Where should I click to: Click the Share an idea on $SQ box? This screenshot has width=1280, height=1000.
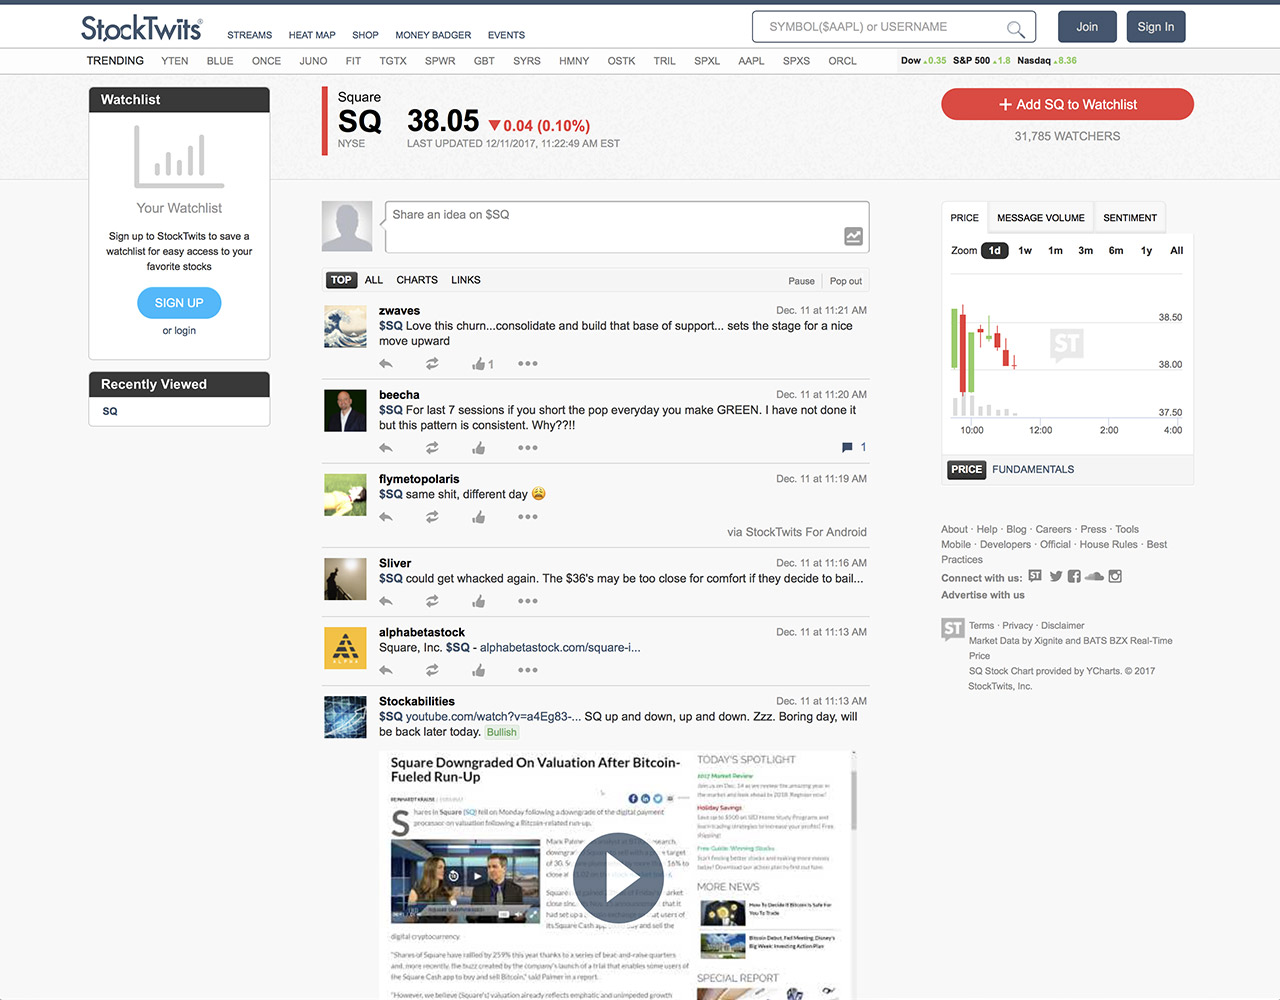click(x=627, y=227)
